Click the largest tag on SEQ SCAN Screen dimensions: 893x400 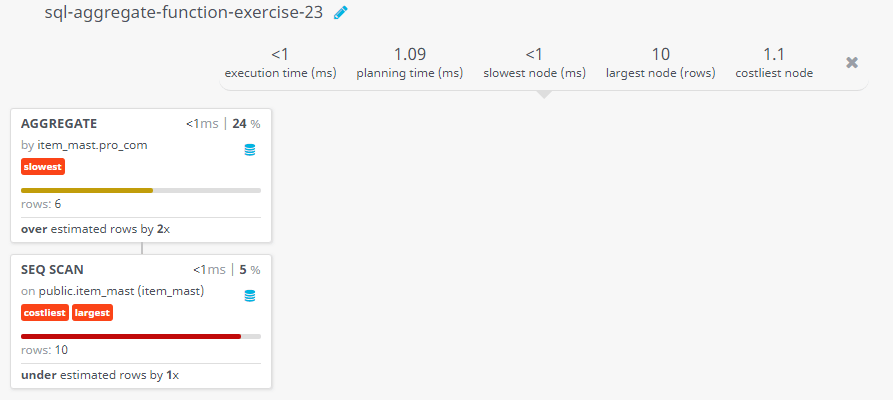(x=92, y=313)
